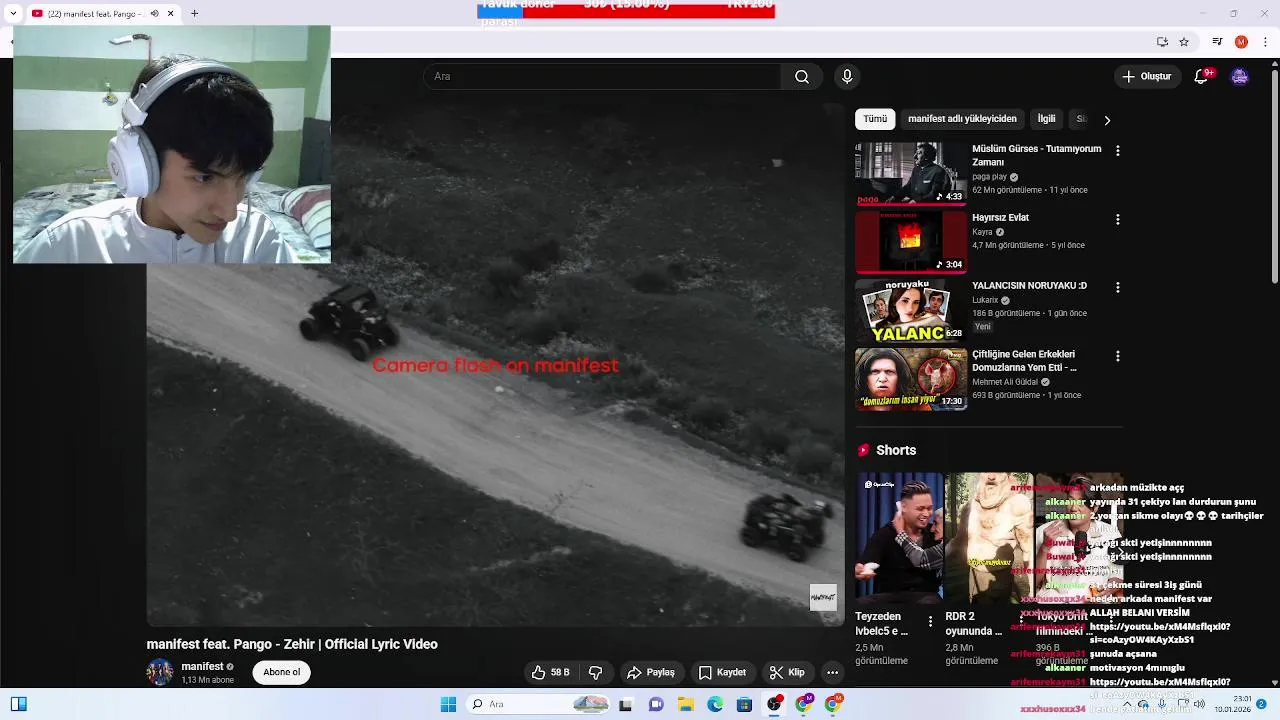The height and width of the screenshot is (720, 1280).
Task: Open options for YALANCISIN NORUYAKU video
Action: [1118, 287]
